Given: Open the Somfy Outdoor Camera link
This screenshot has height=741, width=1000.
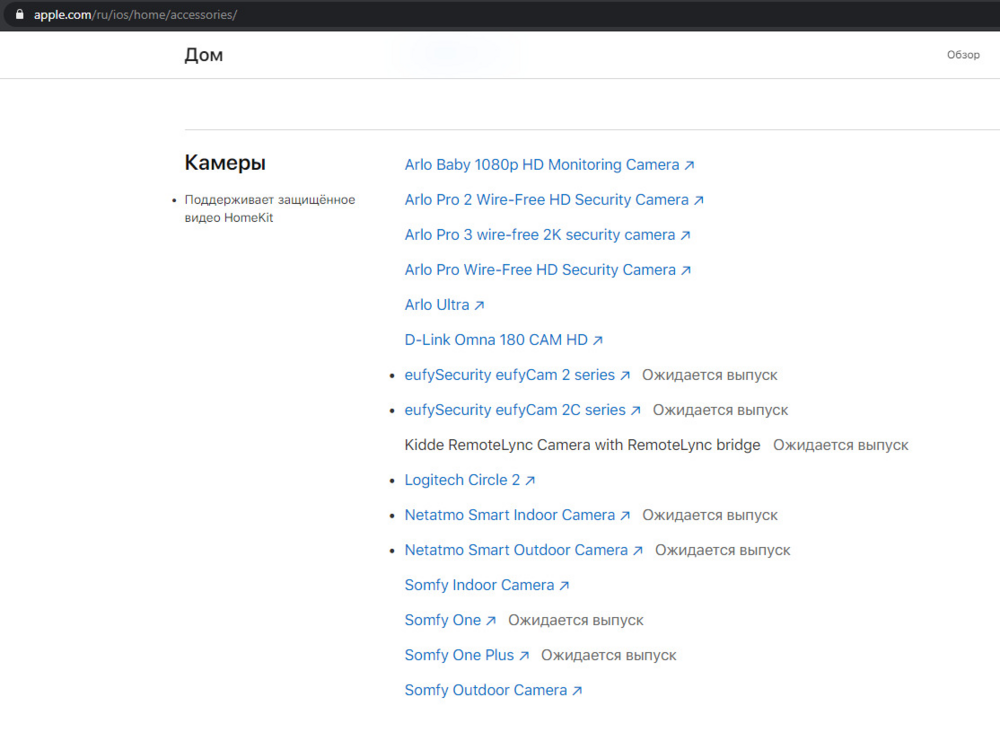Looking at the screenshot, I should click(x=493, y=691).
